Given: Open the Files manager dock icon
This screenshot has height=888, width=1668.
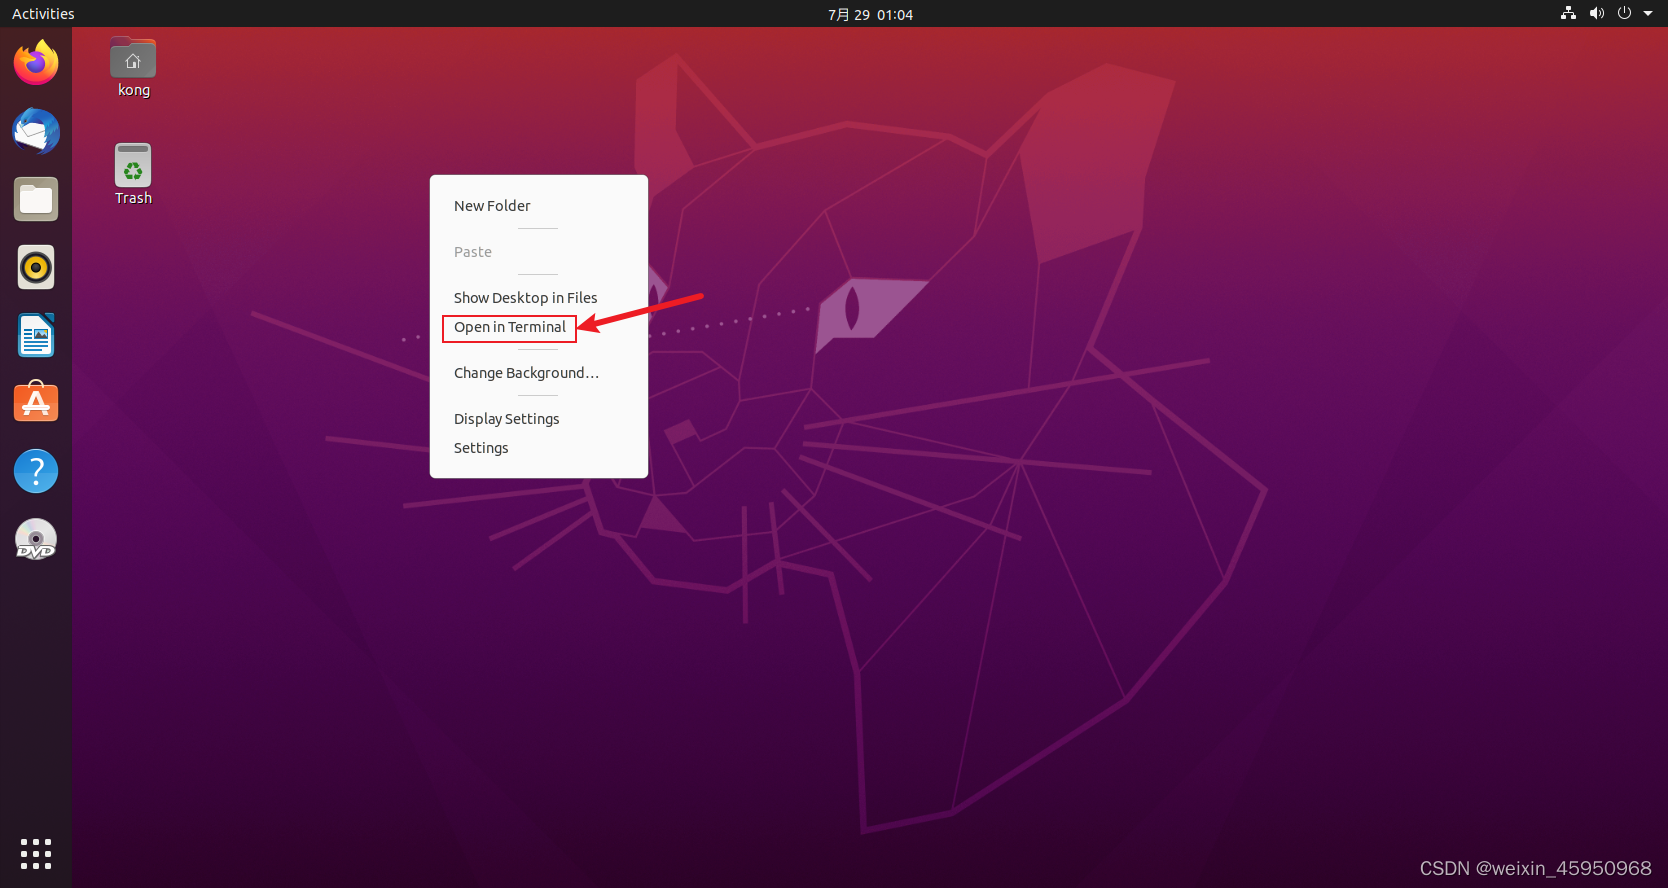Looking at the screenshot, I should coord(36,199).
